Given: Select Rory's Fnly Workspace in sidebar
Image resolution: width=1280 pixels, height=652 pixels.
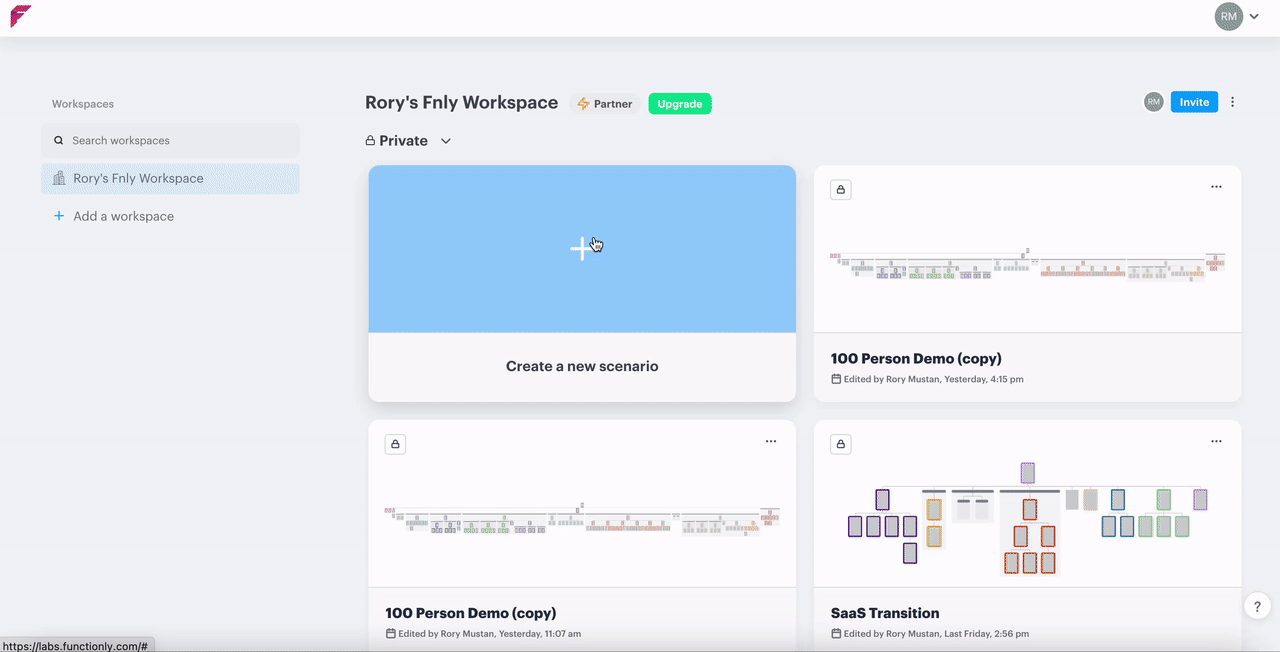Looking at the screenshot, I should (170, 179).
